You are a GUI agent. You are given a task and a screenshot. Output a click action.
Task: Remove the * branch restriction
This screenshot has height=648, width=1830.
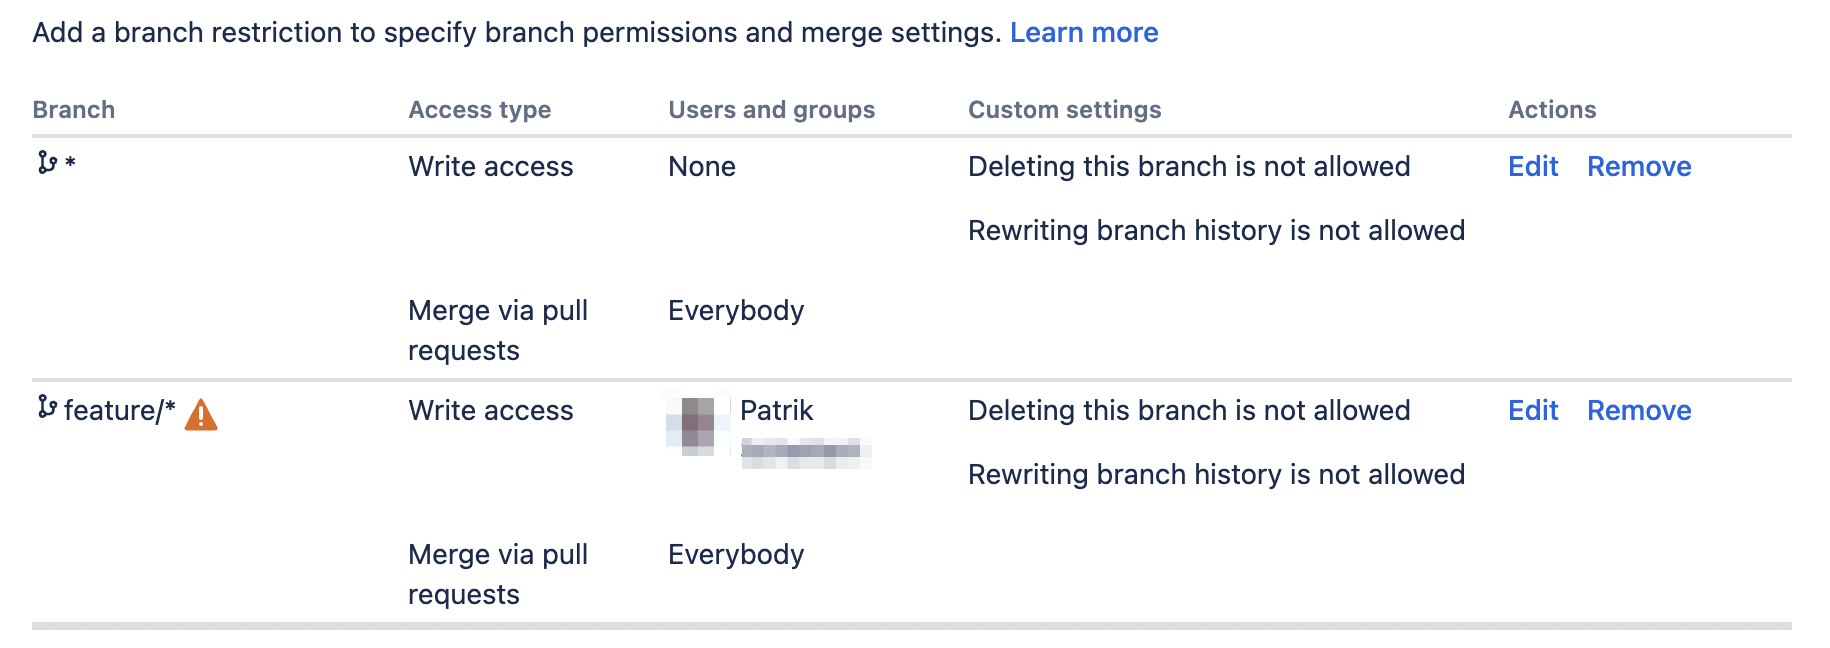(1639, 166)
